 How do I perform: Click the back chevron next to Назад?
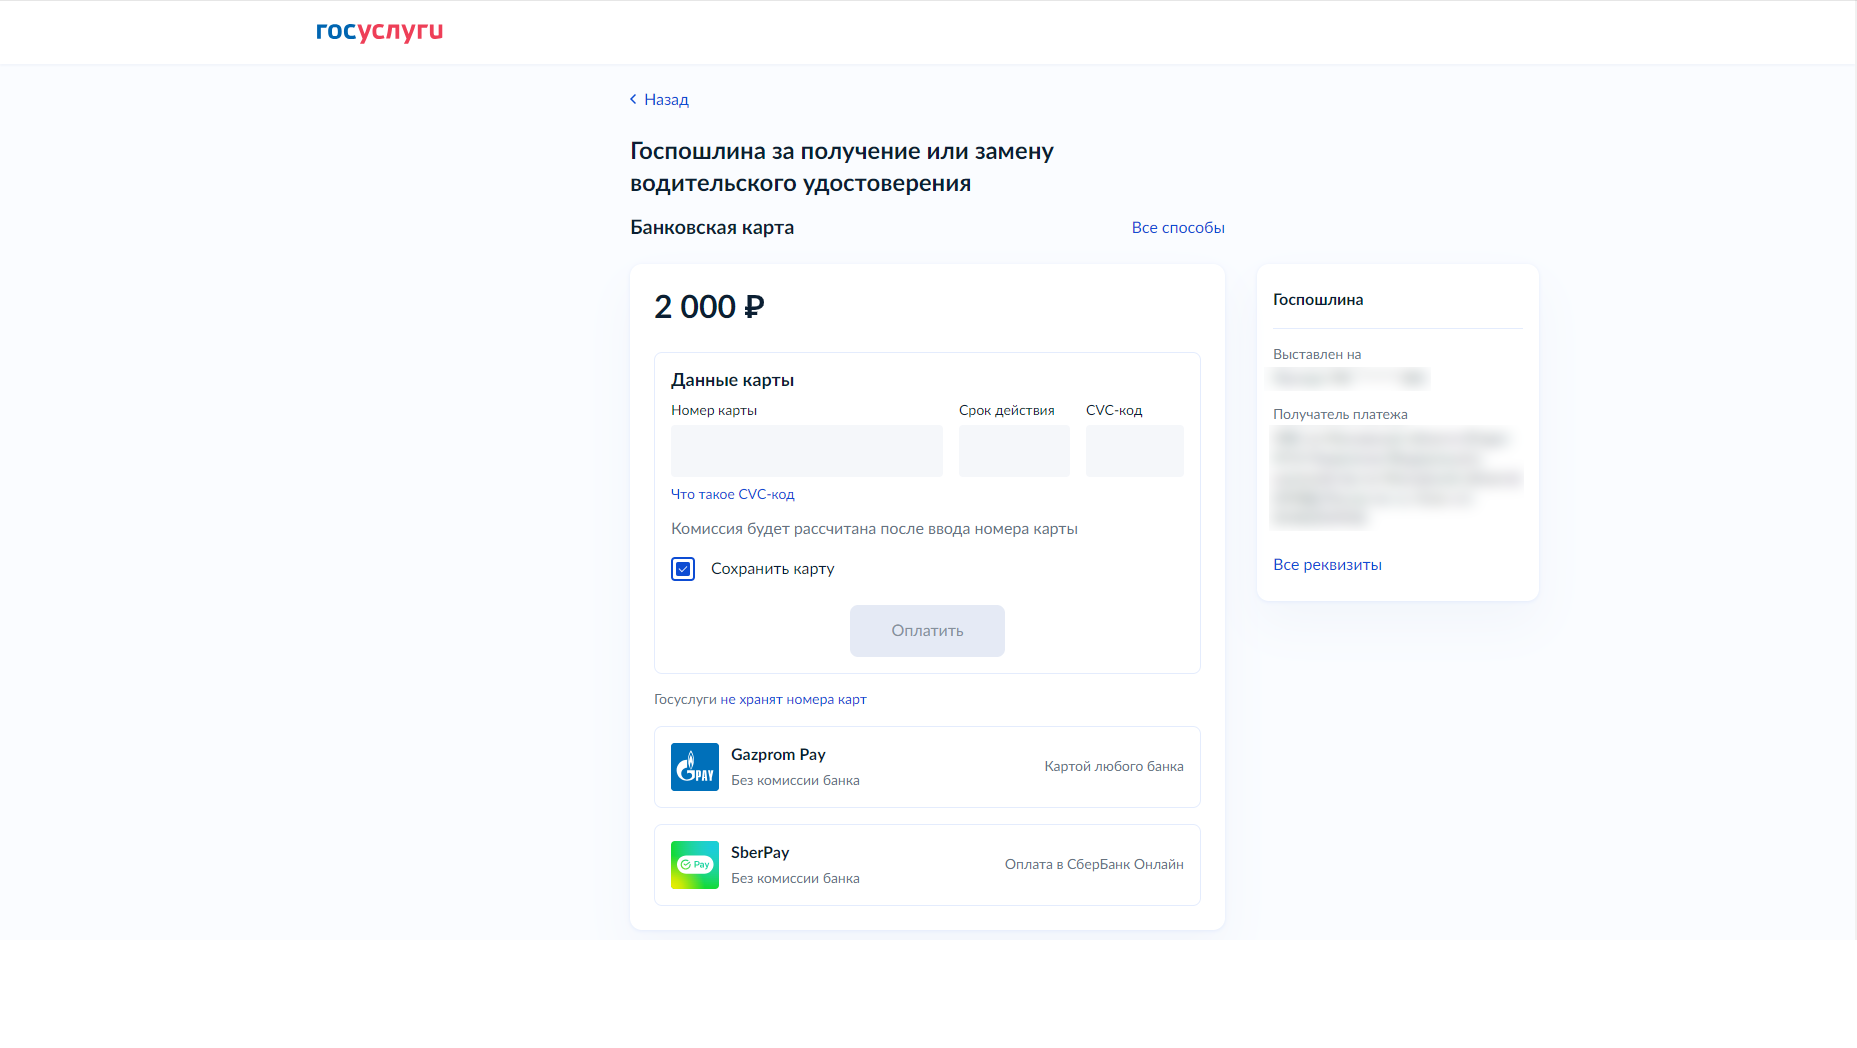click(633, 99)
